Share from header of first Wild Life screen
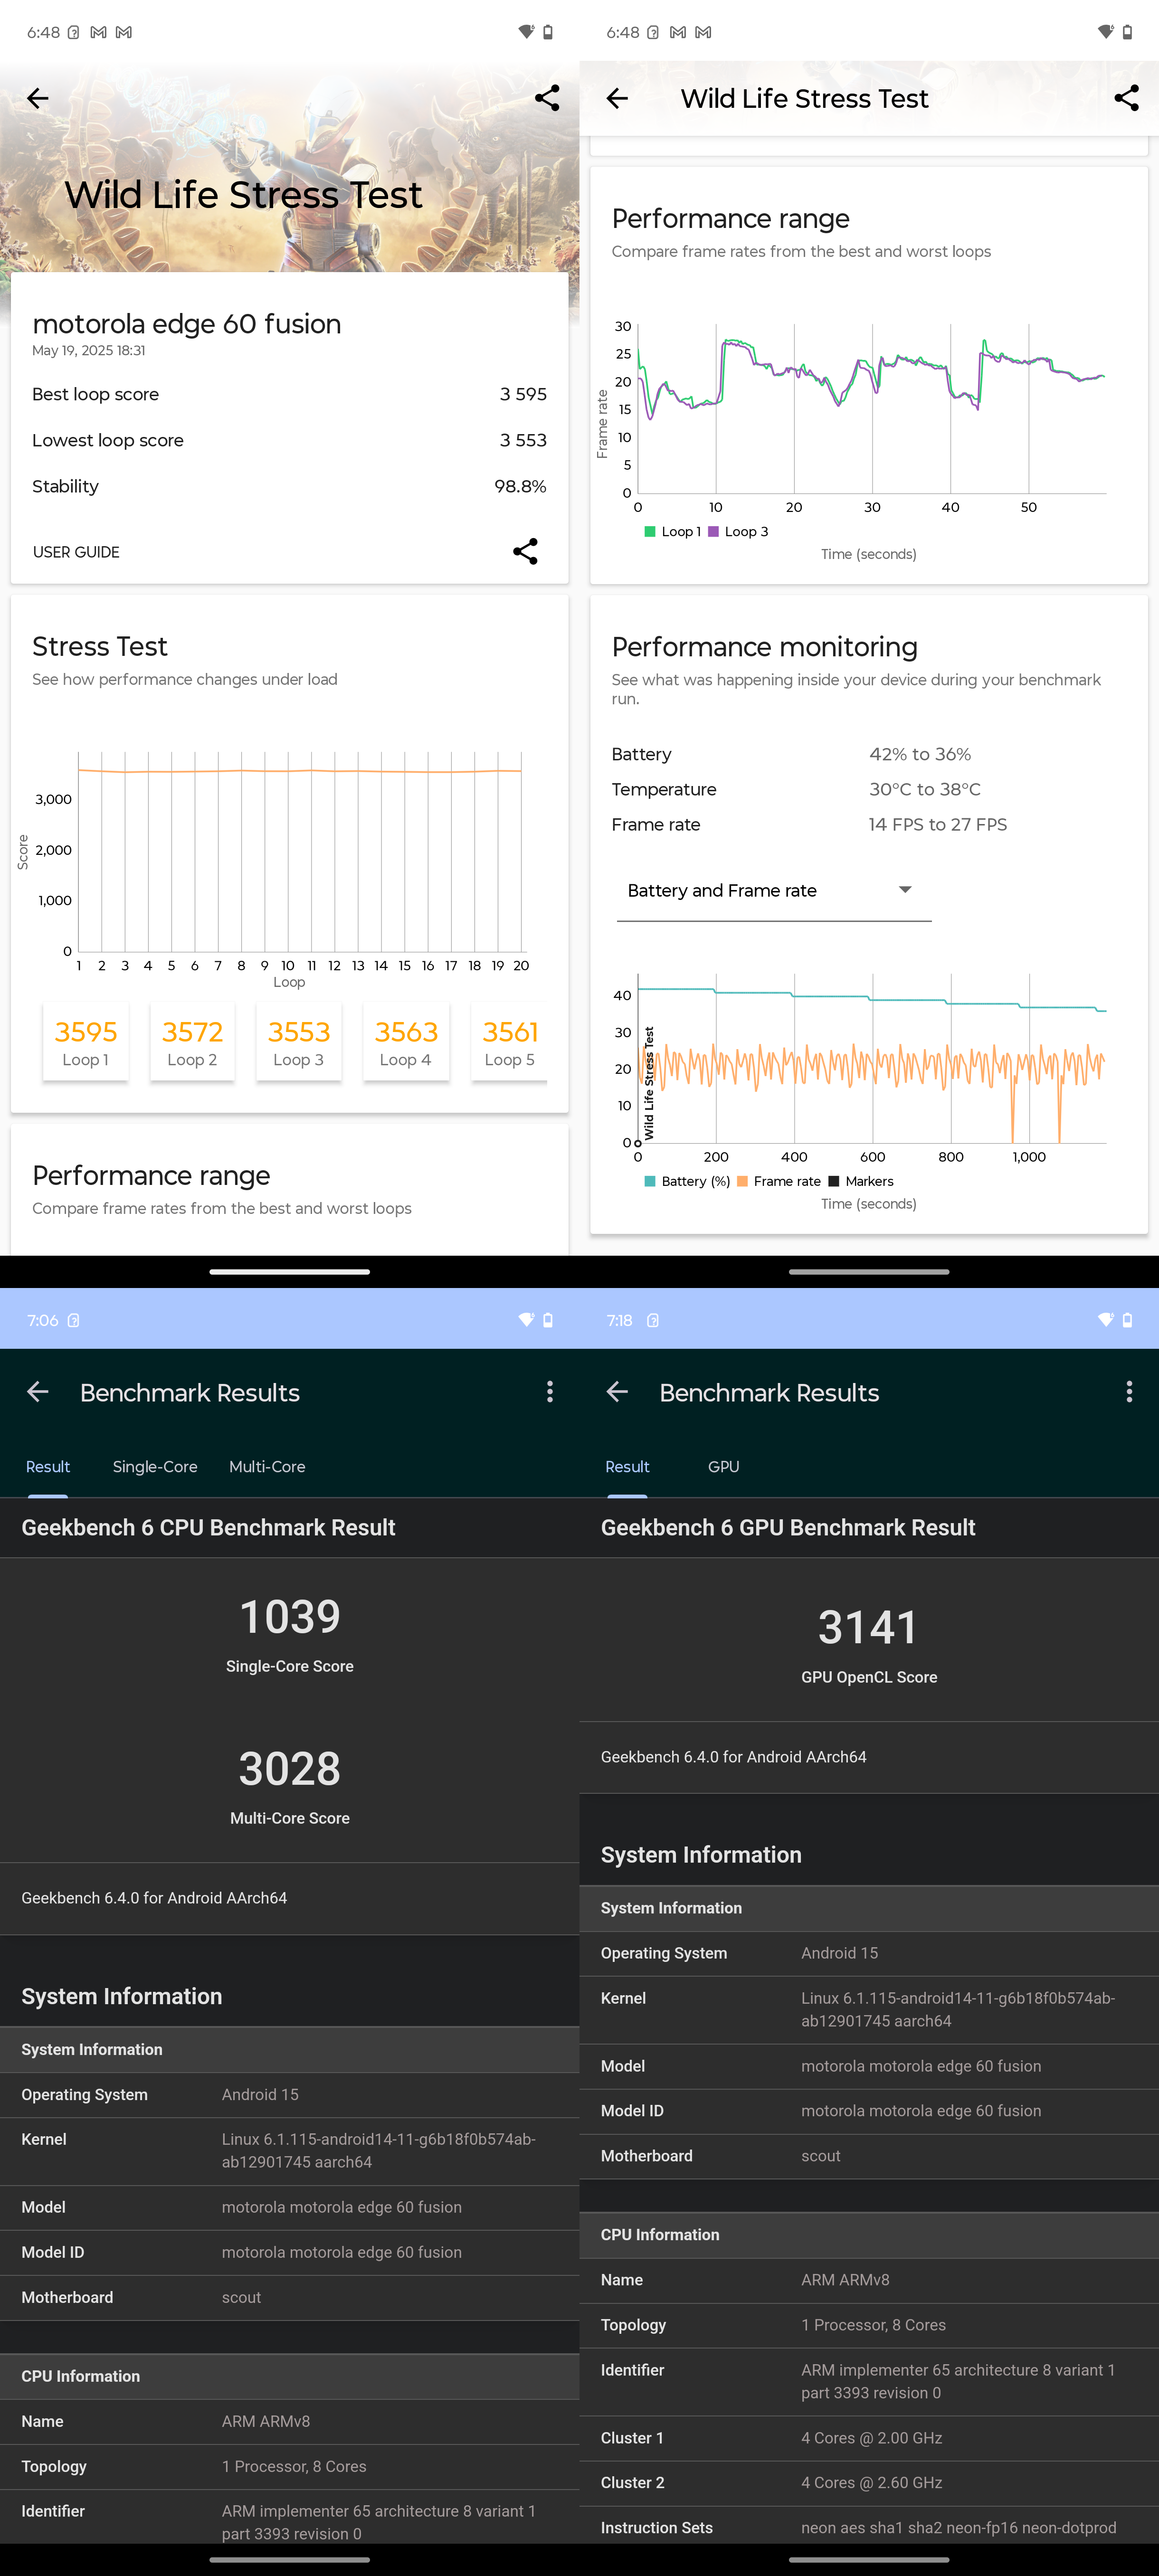Screen dimensions: 1159x2576 pos(547,98)
